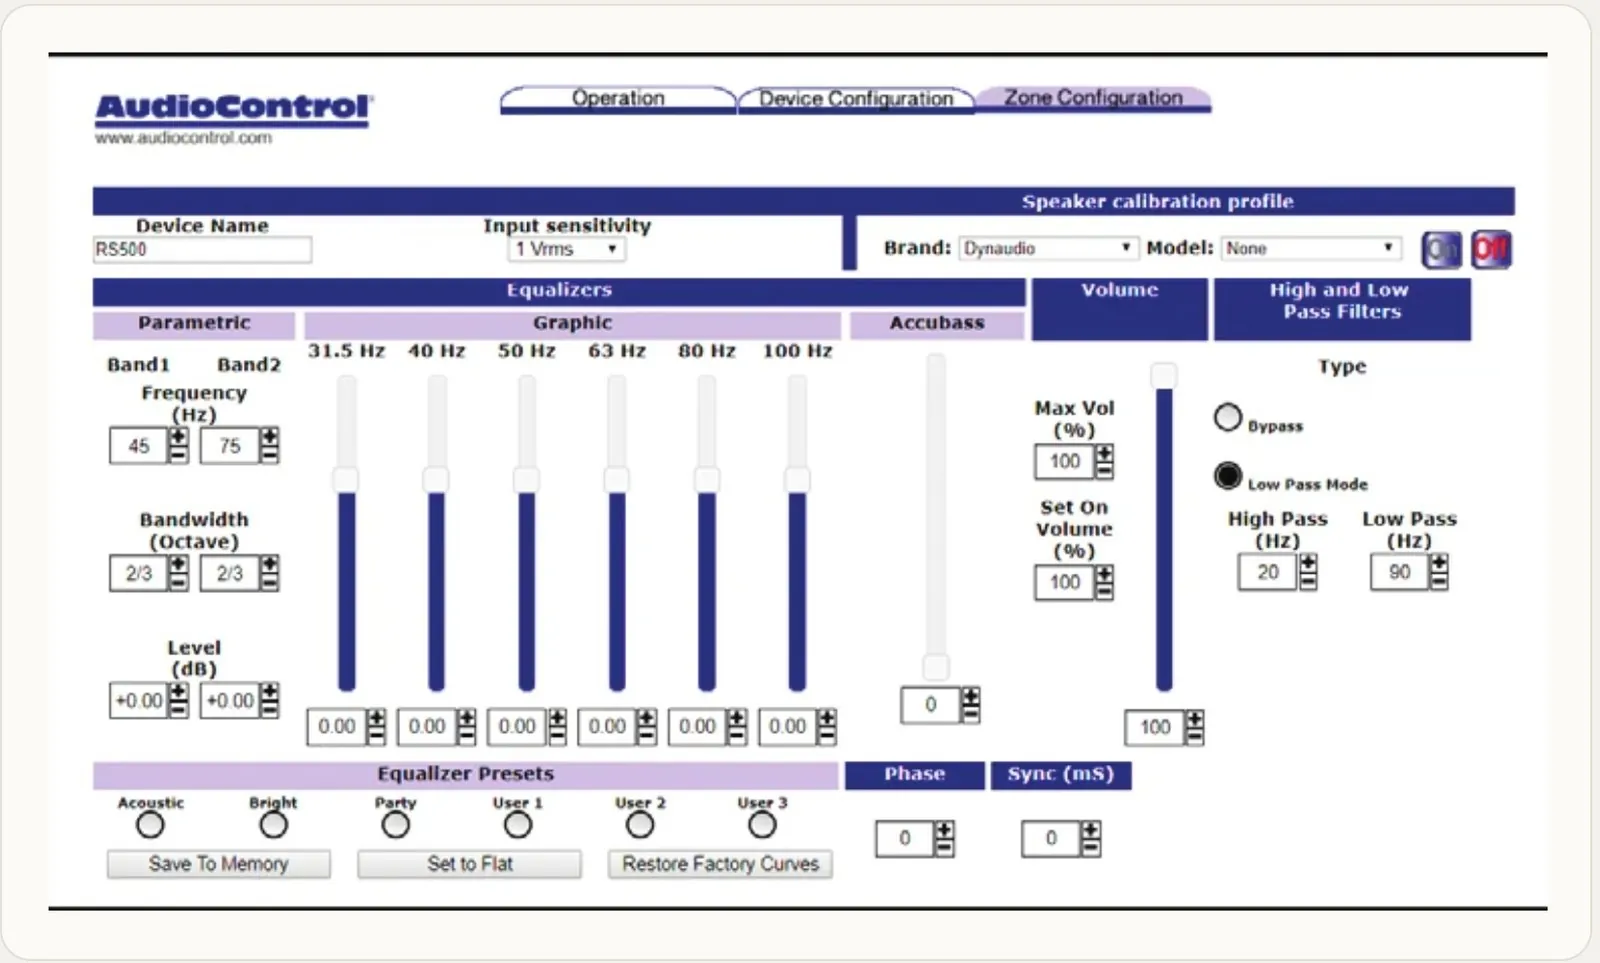Click Restore Factory Curves button
This screenshot has height=963, width=1600.
pyautogui.click(x=720, y=864)
